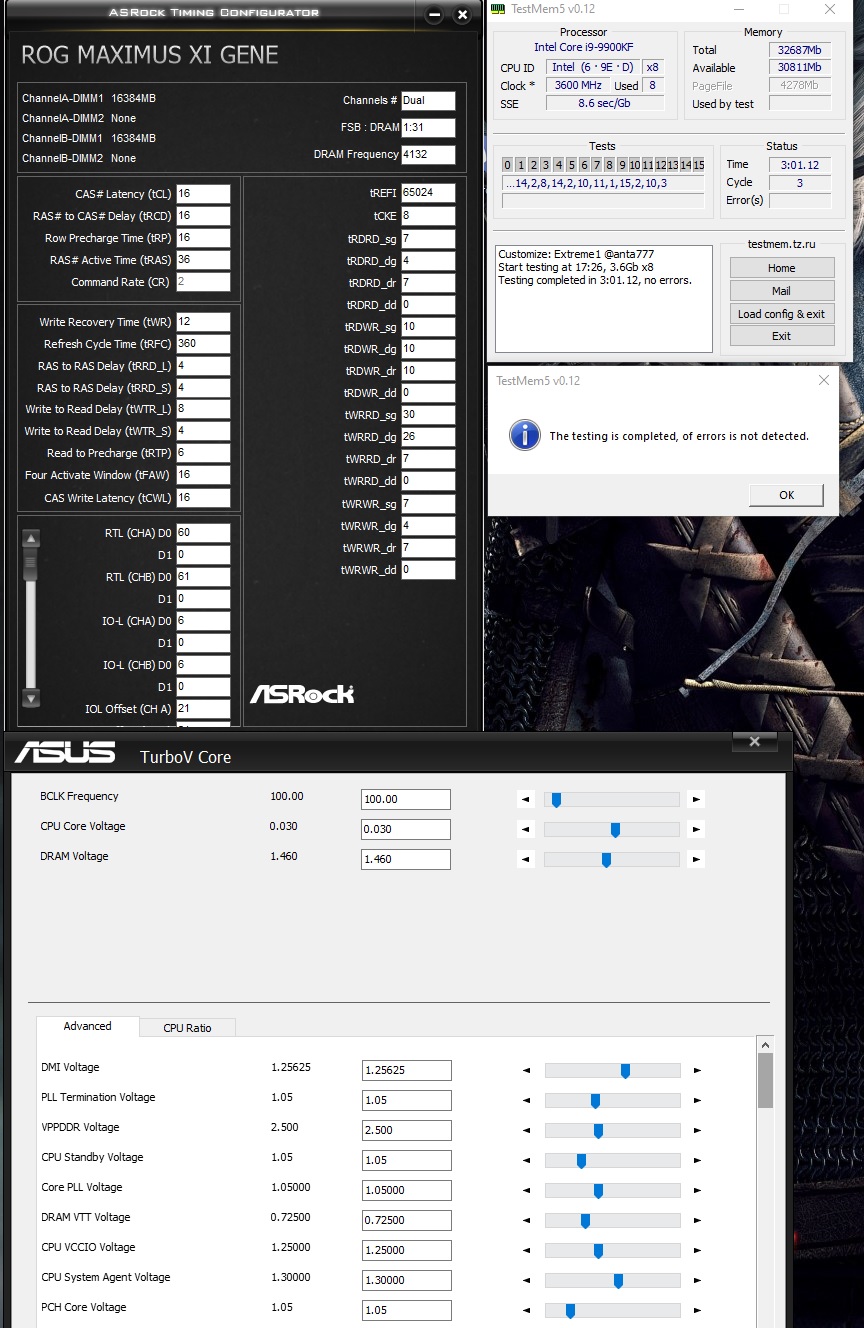This screenshot has height=1328, width=864.
Task: Adjust the DRAM Voltage slider
Action: (x=606, y=859)
